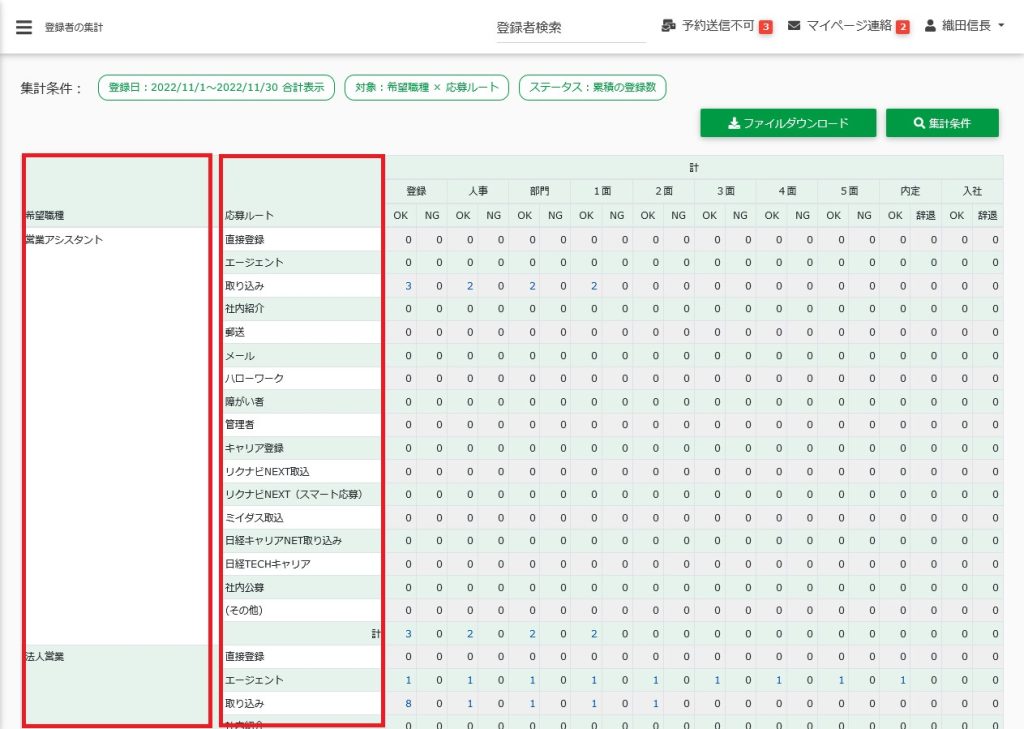The width and height of the screenshot is (1024, 729).
Task: Click the red badge showing 2
Action: point(902,27)
